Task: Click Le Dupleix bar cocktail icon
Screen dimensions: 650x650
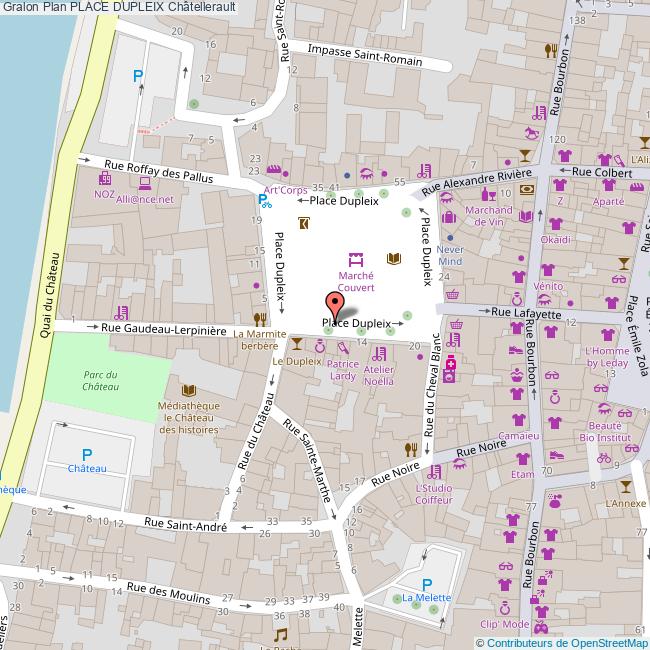Action: 296,343
